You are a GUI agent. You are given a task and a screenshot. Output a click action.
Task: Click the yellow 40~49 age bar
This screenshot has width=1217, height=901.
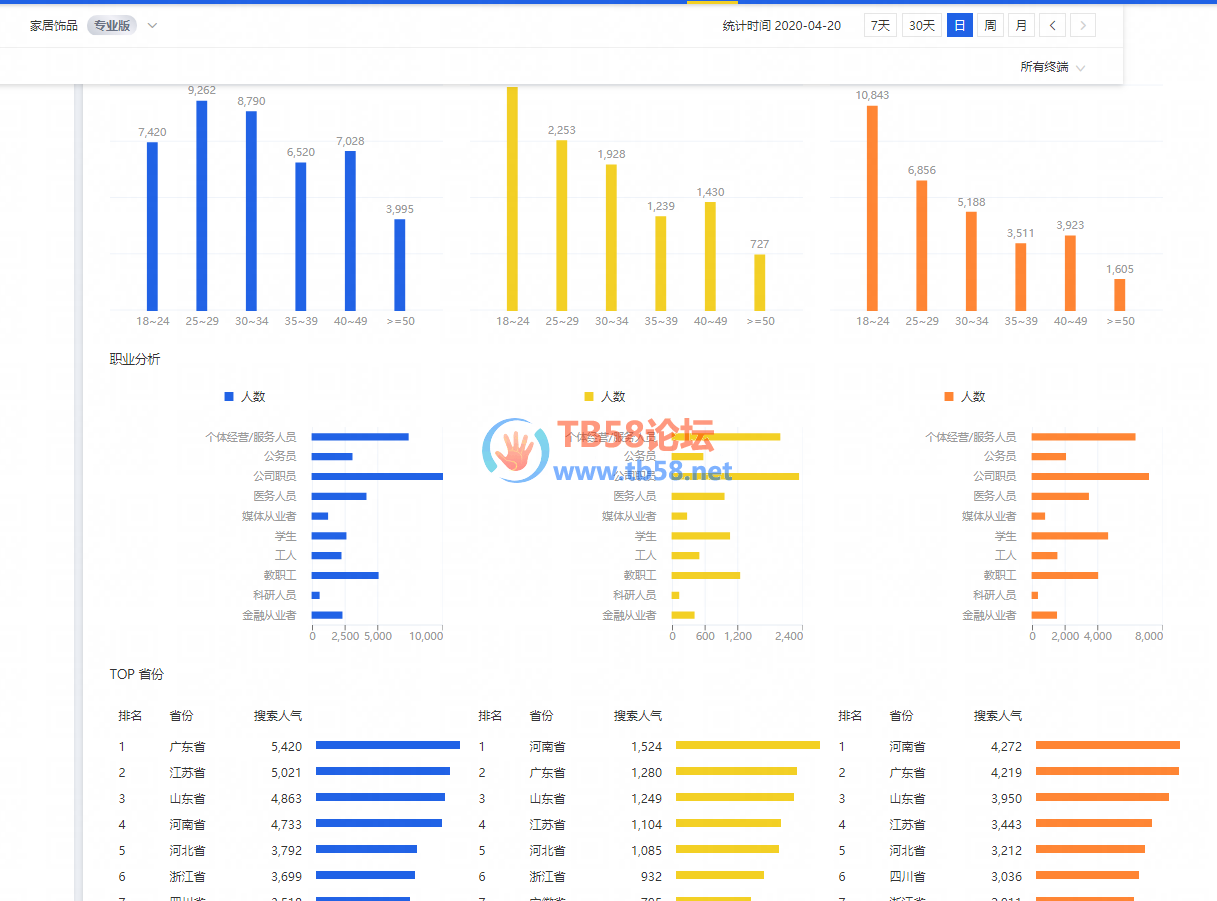click(x=710, y=256)
